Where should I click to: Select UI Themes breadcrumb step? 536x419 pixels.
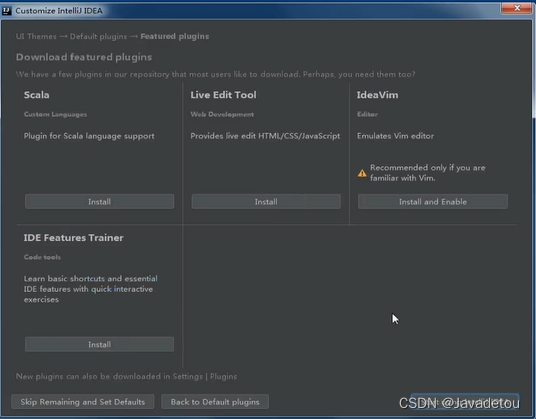tap(36, 36)
